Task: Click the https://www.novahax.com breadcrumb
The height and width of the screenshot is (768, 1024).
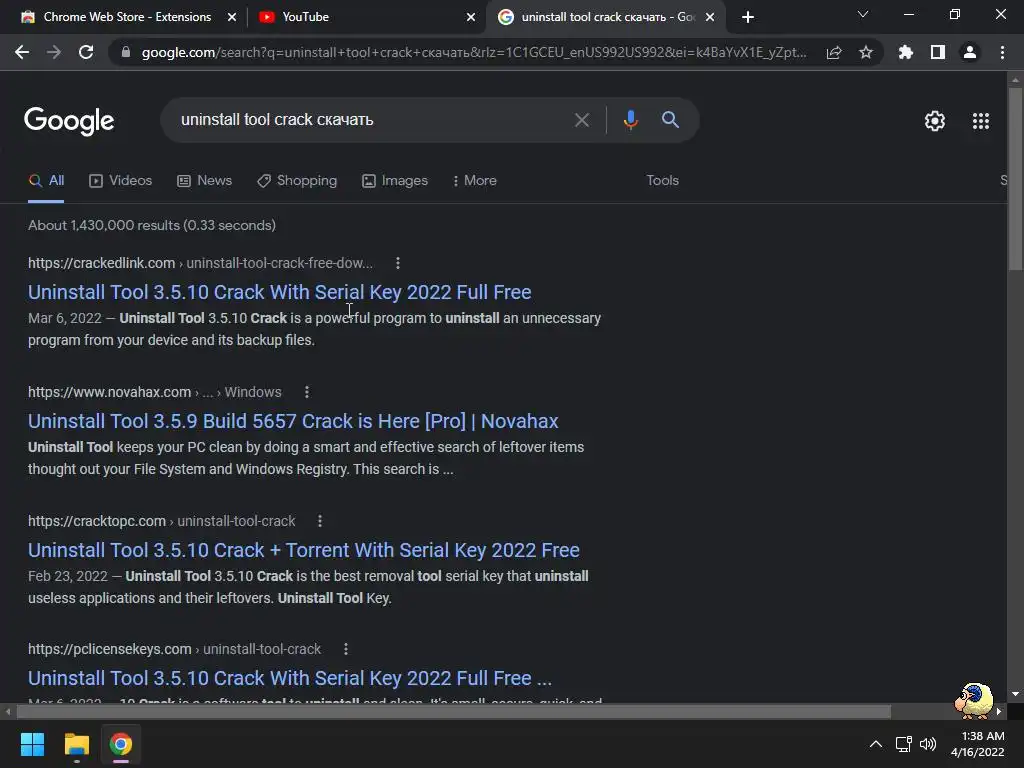Action: point(109,392)
